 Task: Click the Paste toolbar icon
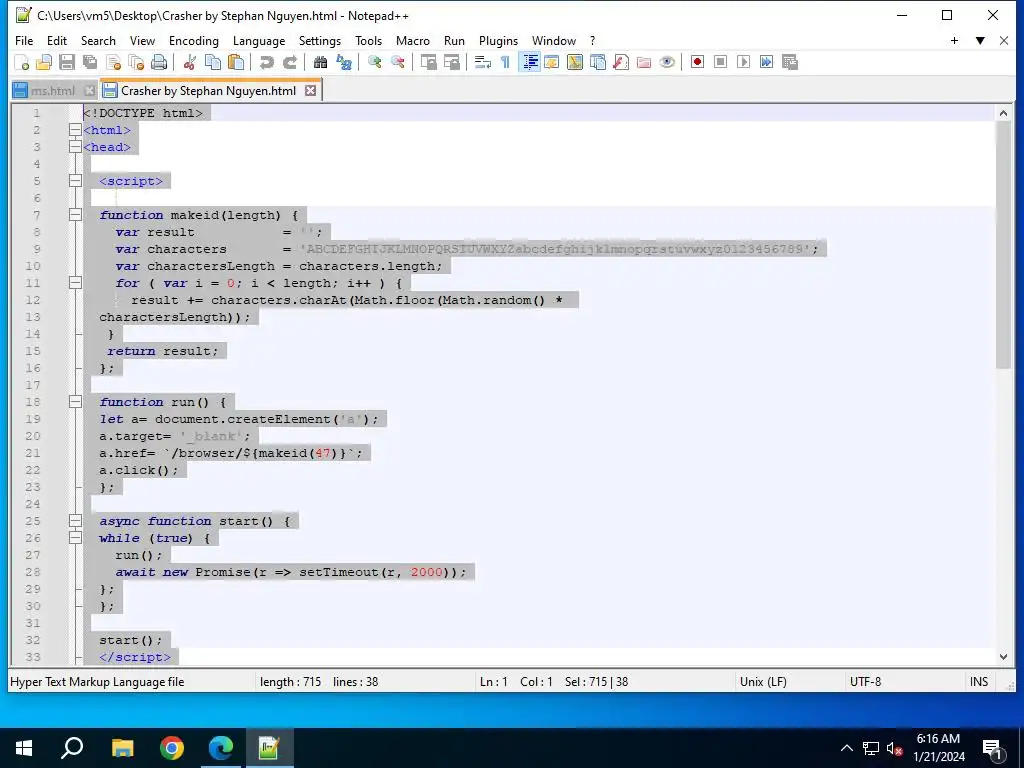[x=236, y=62]
